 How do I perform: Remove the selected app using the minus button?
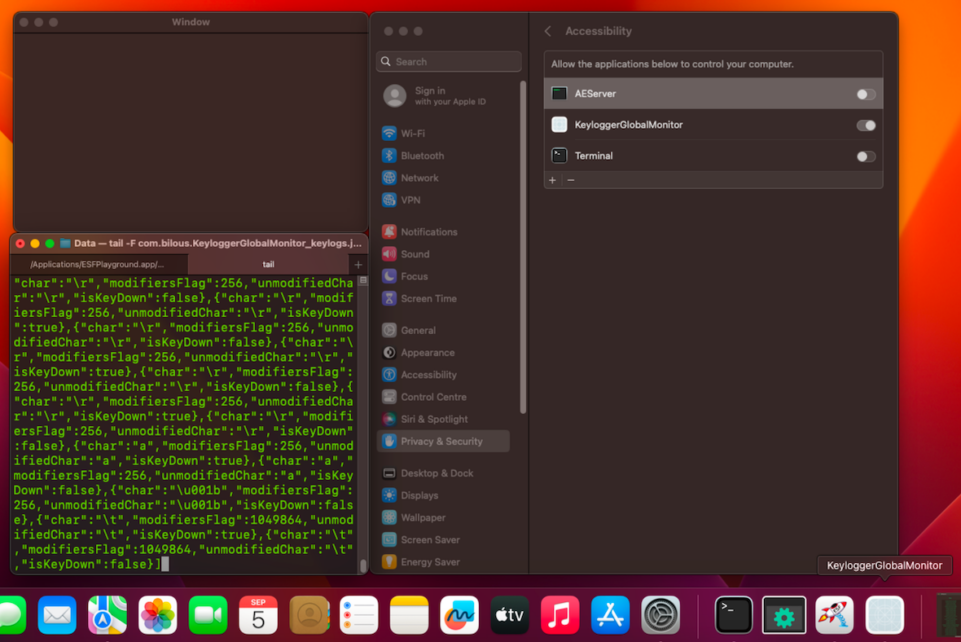pyautogui.click(x=570, y=180)
